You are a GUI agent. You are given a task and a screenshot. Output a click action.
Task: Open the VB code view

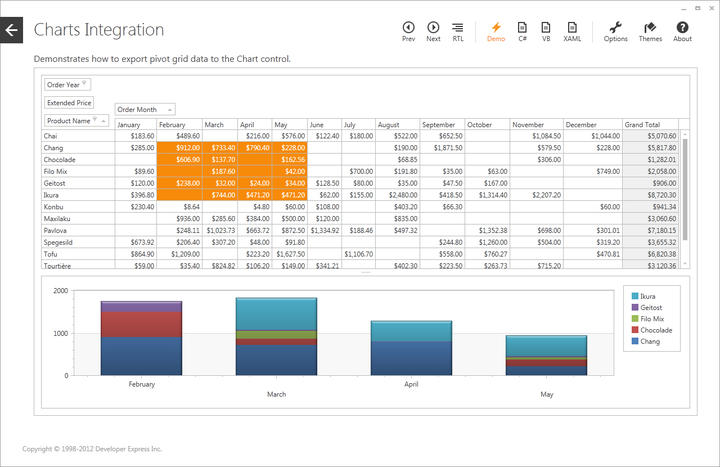click(546, 31)
